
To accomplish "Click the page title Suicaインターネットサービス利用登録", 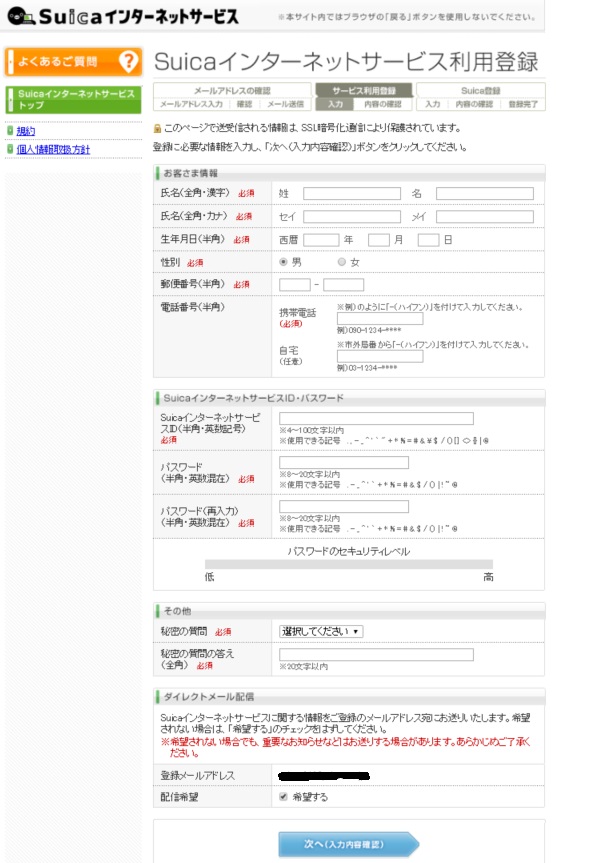I will point(346,62).
